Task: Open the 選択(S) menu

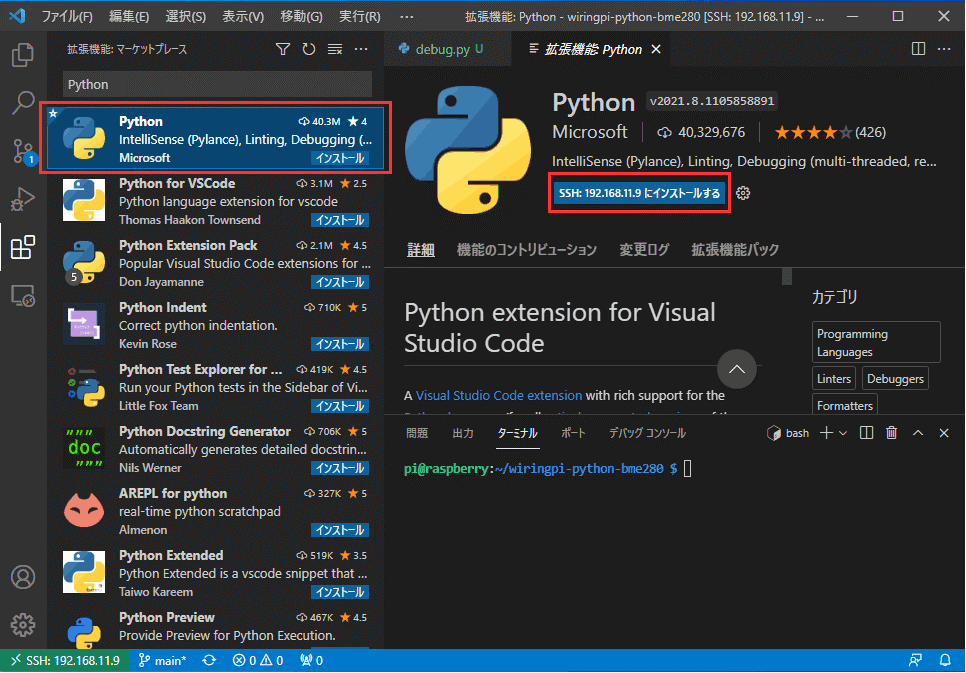Action: (x=185, y=17)
